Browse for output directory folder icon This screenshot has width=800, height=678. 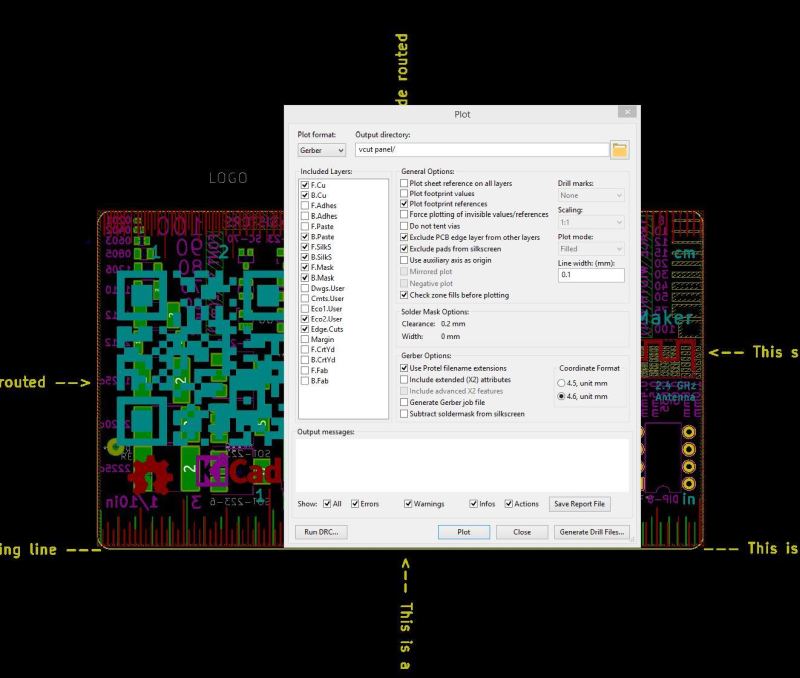pos(619,150)
